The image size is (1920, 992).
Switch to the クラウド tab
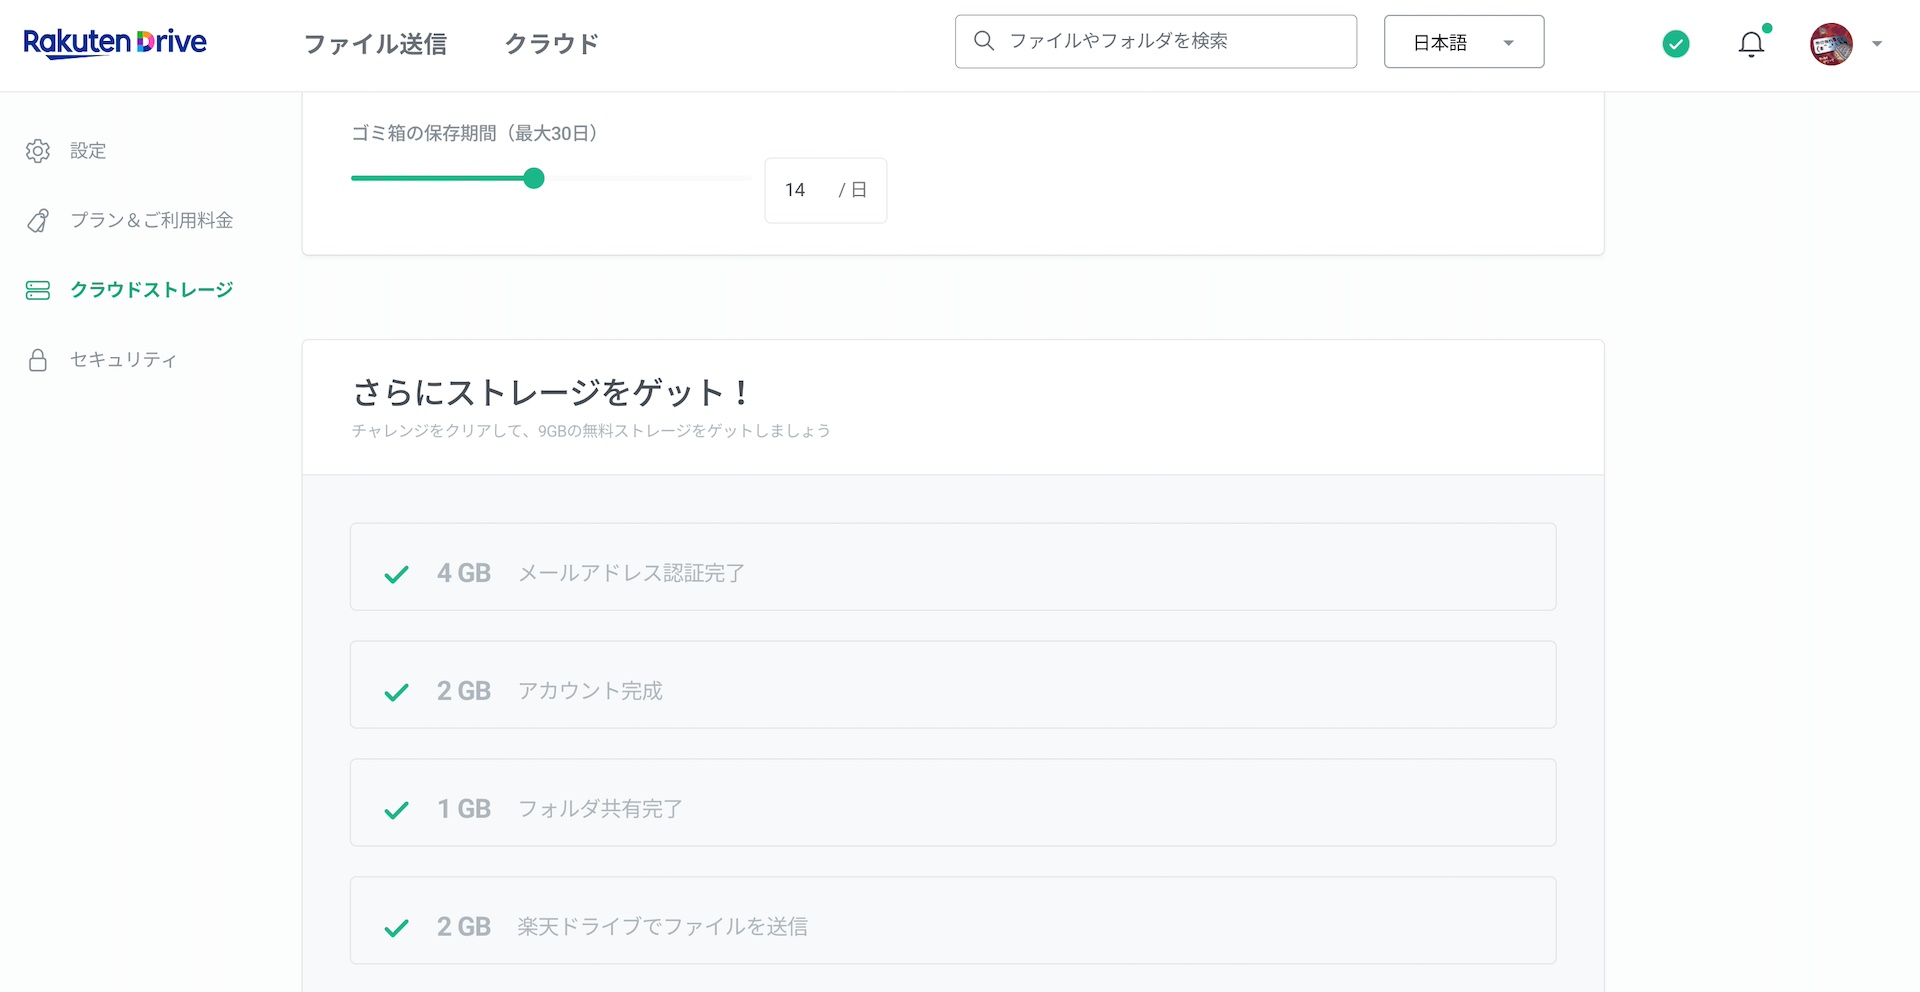pyautogui.click(x=552, y=44)
